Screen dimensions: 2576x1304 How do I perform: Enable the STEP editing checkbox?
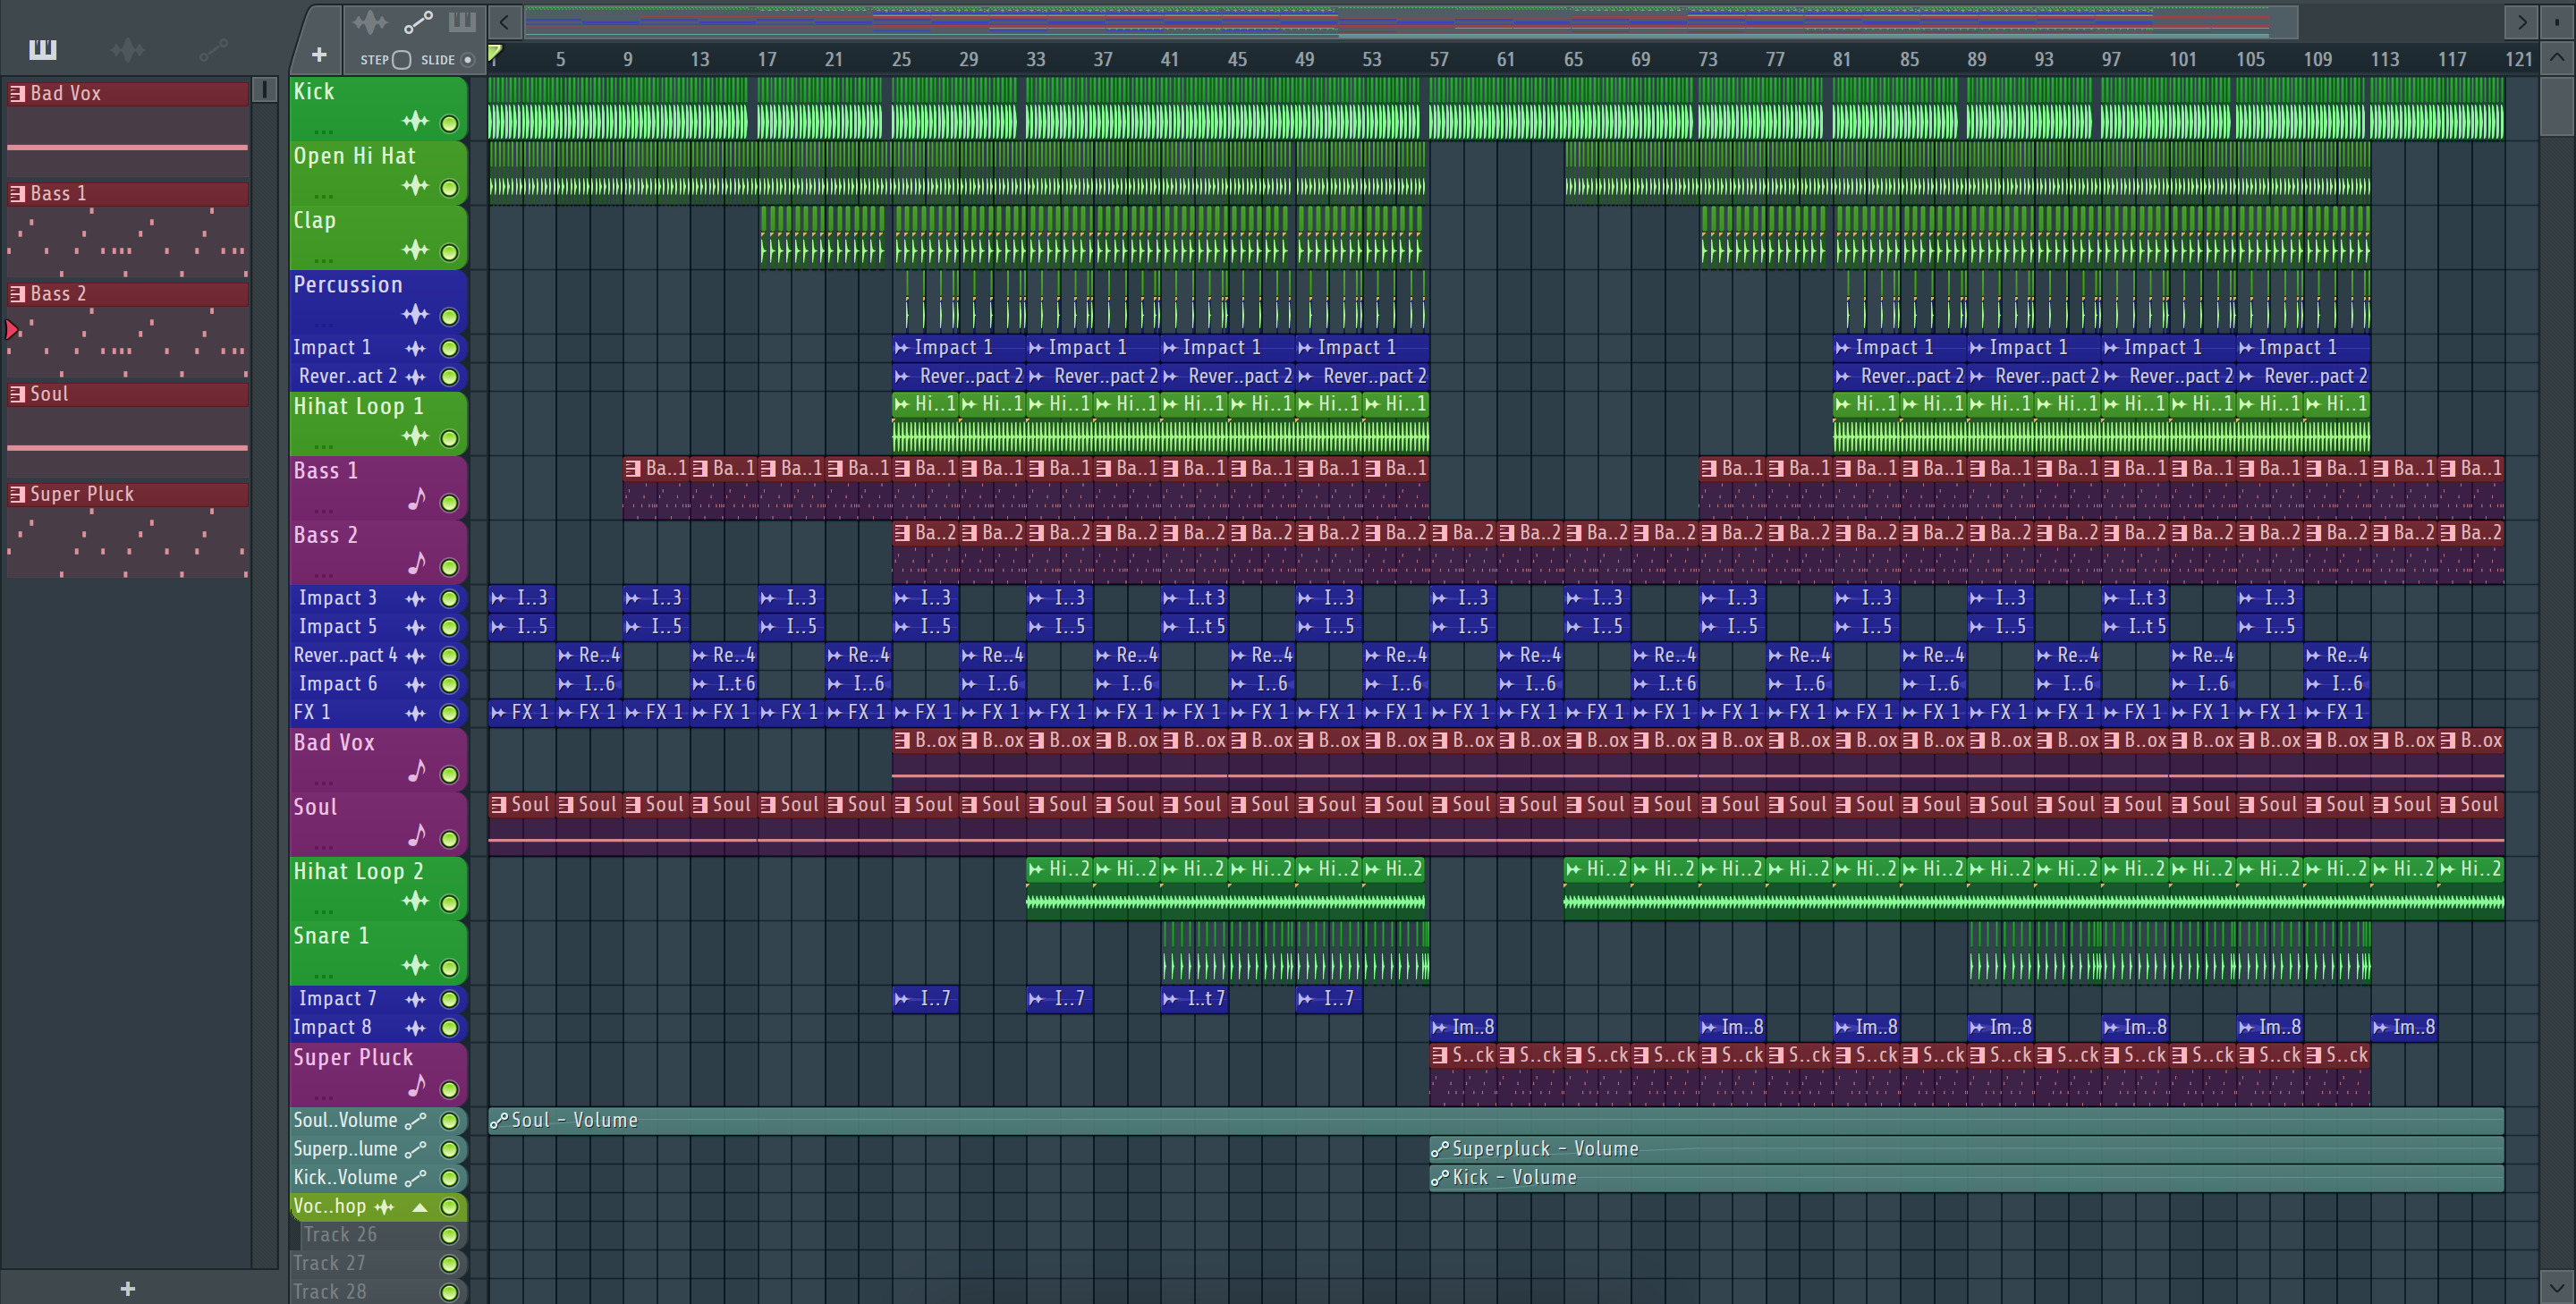tap(401, 60)
